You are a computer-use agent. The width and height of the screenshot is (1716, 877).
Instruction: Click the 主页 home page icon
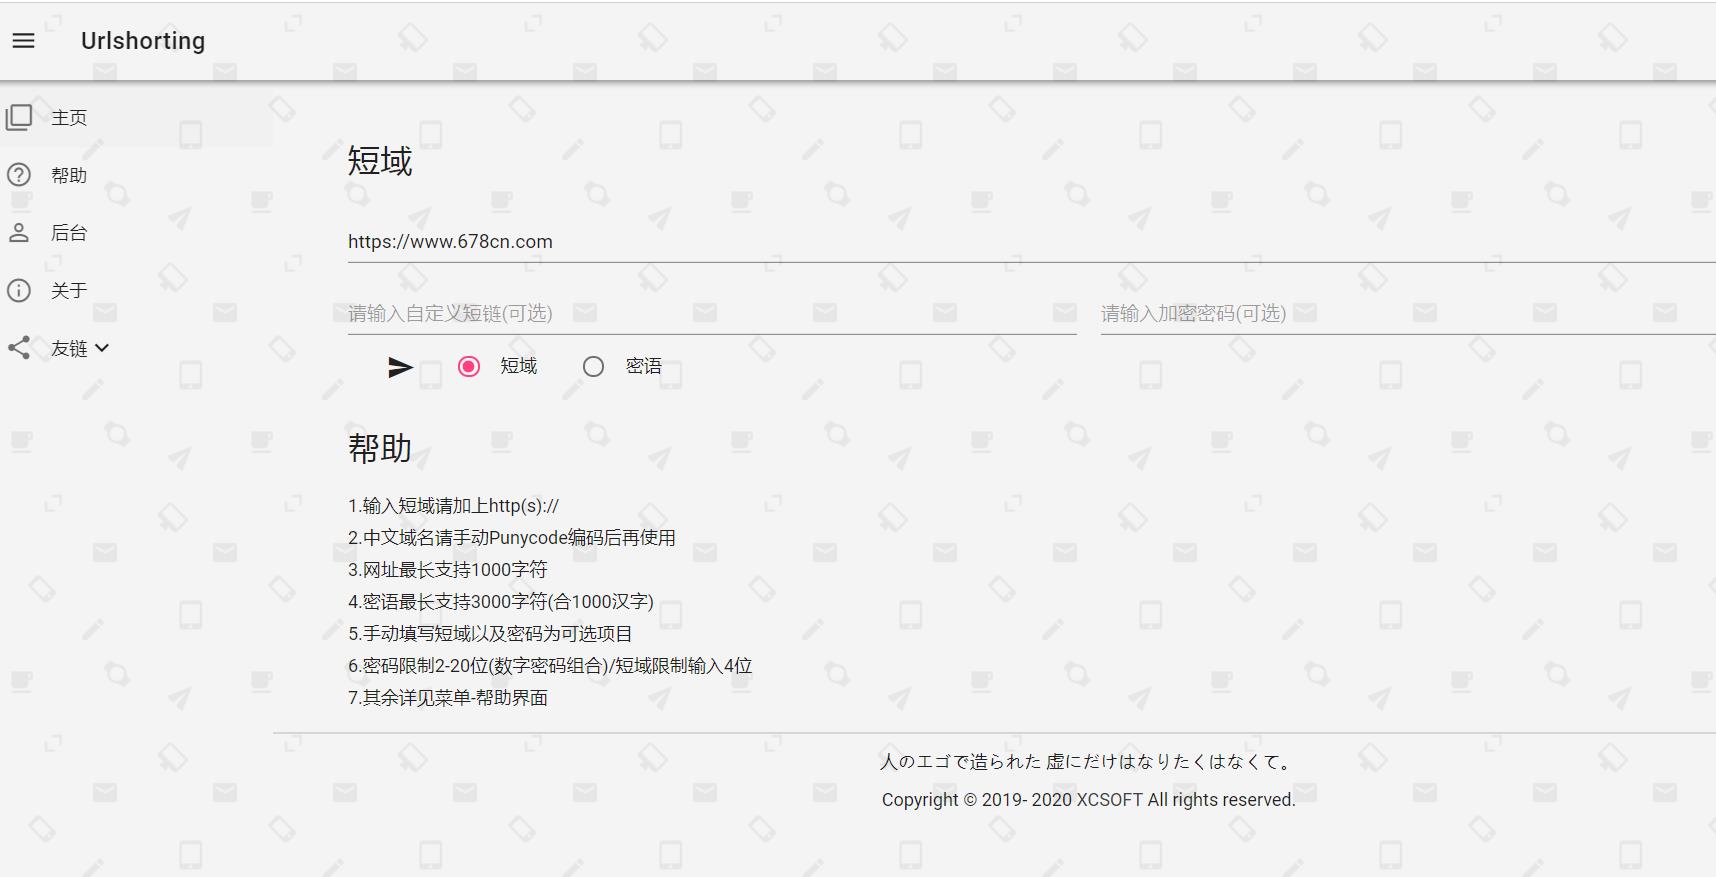click(x=19, y=118)
